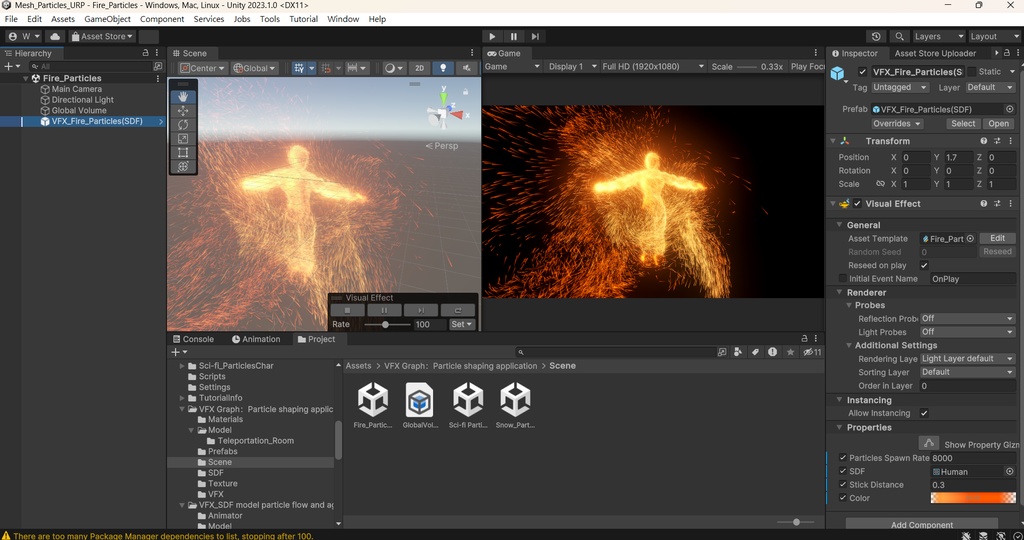Select the Rotate tool in Scene overlay
1024x540 pixels.
[183, 125]
